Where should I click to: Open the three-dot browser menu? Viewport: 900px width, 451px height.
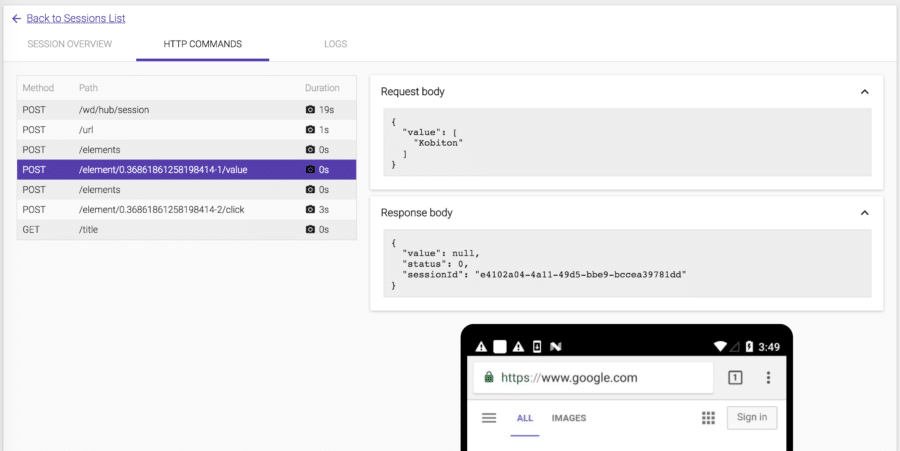(768, 378)
